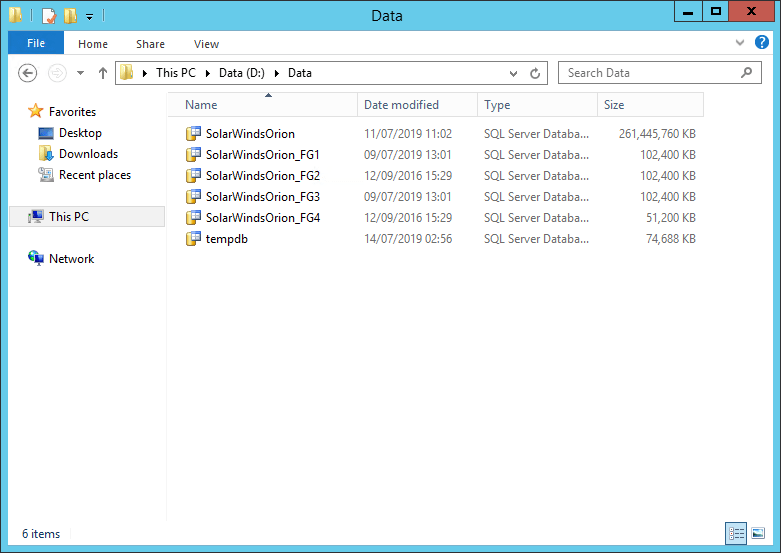The height and width of the screenshot is (553, 781).
Task: Click the folder icon in address bar
Action: (x=127, y=73)
